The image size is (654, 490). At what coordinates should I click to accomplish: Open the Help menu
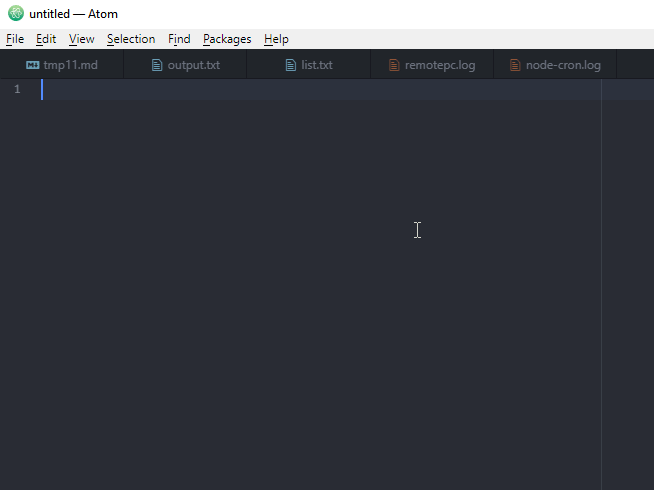276,39
